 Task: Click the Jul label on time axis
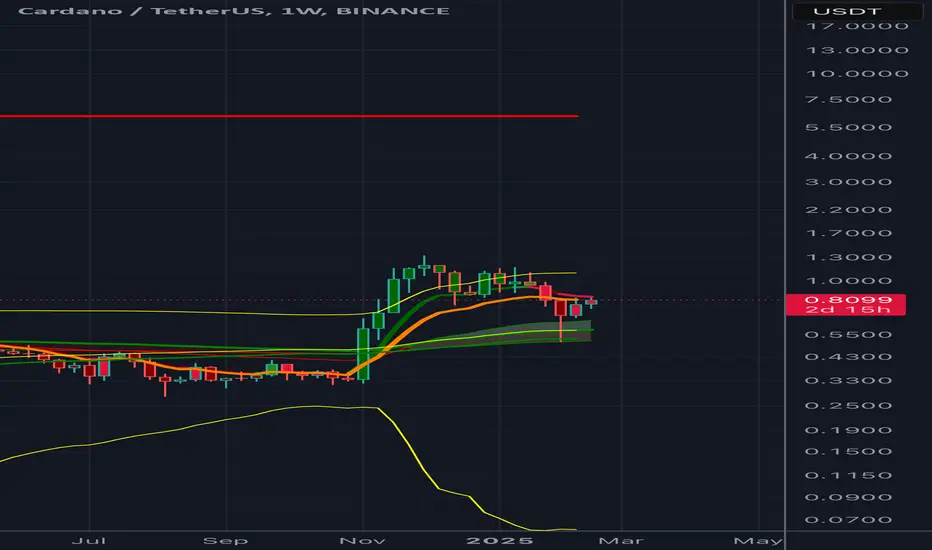pos(89,540)
